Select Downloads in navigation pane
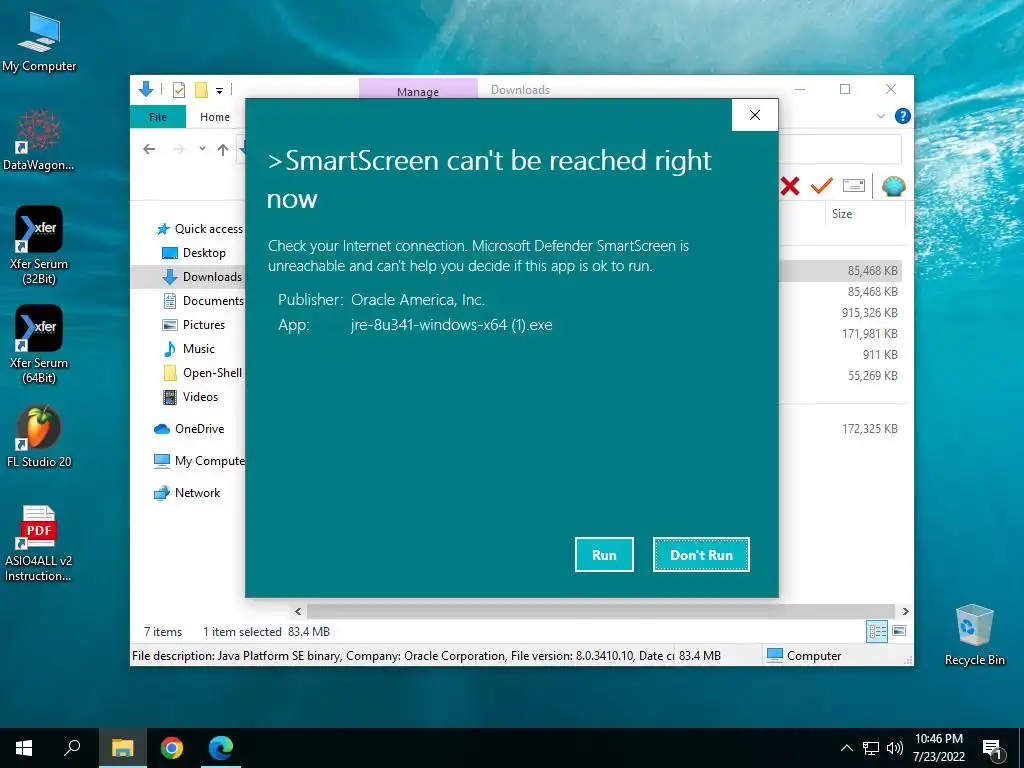1024x768 pixels. [x=202, y=277]
